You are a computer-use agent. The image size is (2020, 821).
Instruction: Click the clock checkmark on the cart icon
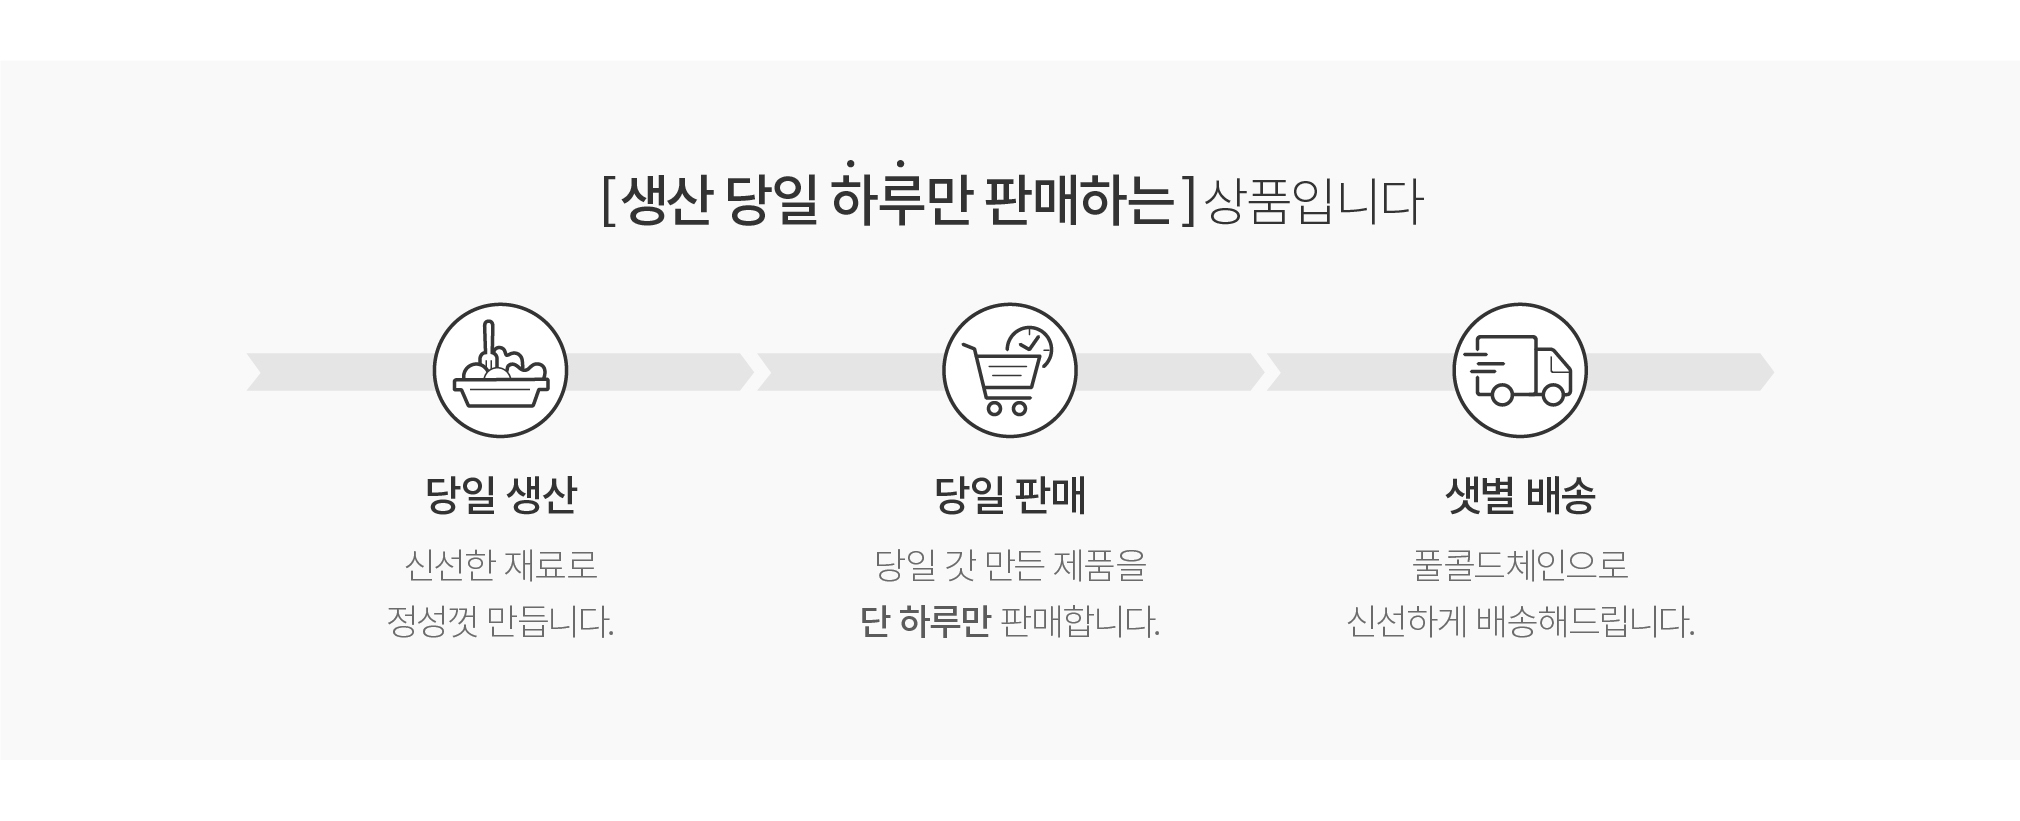(1030, 347)
